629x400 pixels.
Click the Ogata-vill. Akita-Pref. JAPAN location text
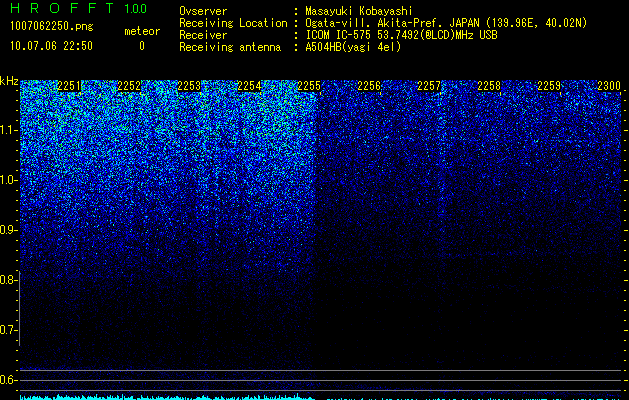tap(446, 23)
